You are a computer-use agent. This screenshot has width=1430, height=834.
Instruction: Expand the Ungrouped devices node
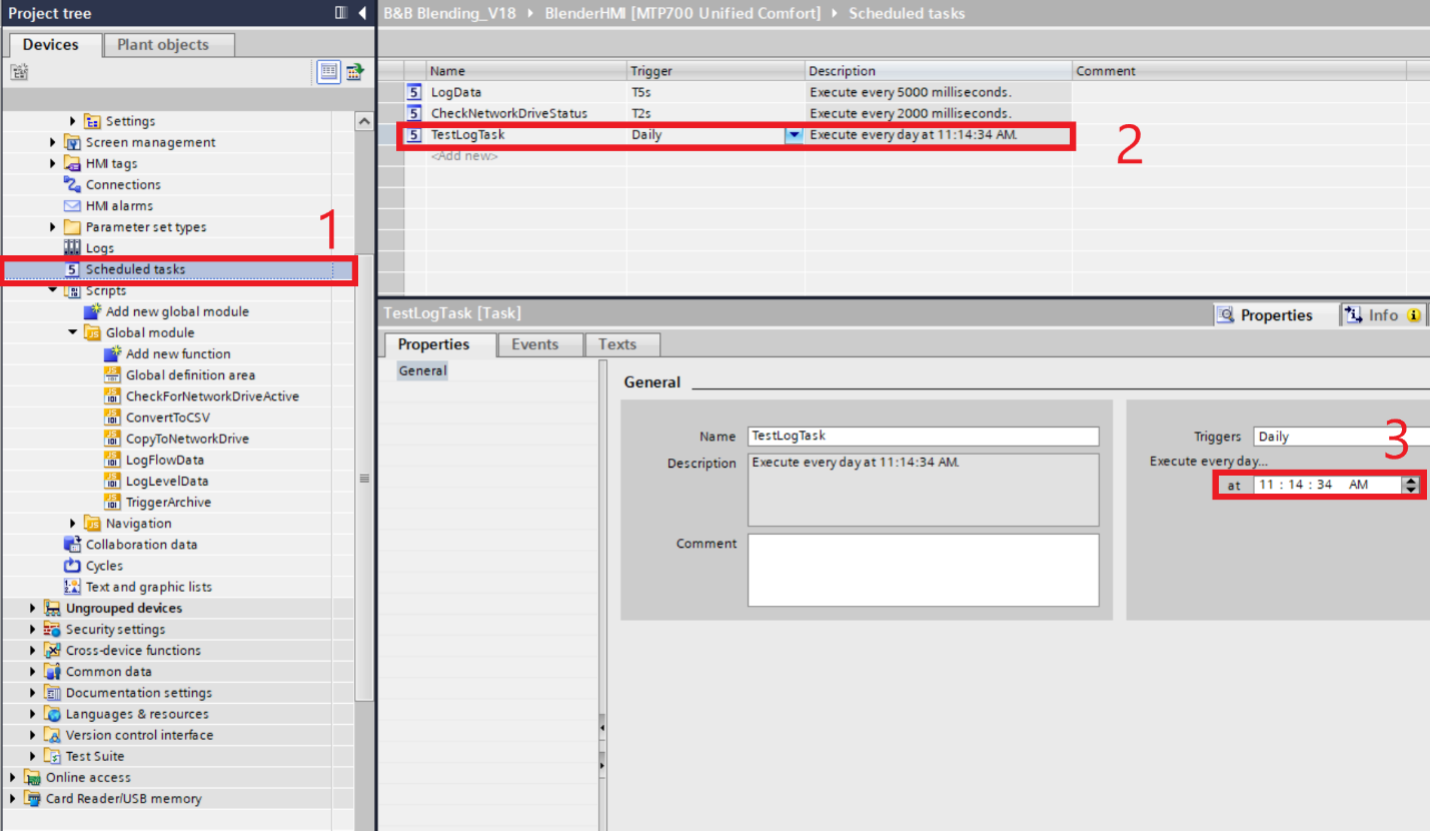tap(33, 608)
